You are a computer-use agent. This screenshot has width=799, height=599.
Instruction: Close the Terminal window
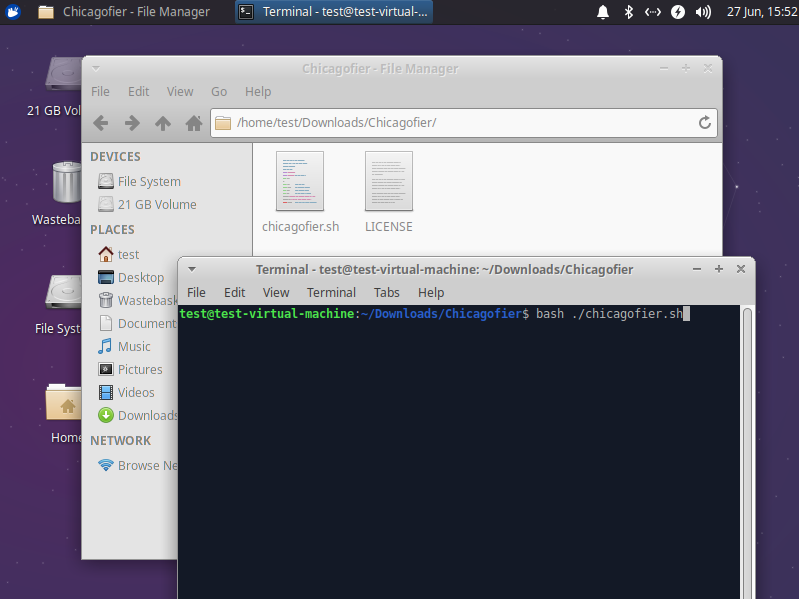point(741,269)
